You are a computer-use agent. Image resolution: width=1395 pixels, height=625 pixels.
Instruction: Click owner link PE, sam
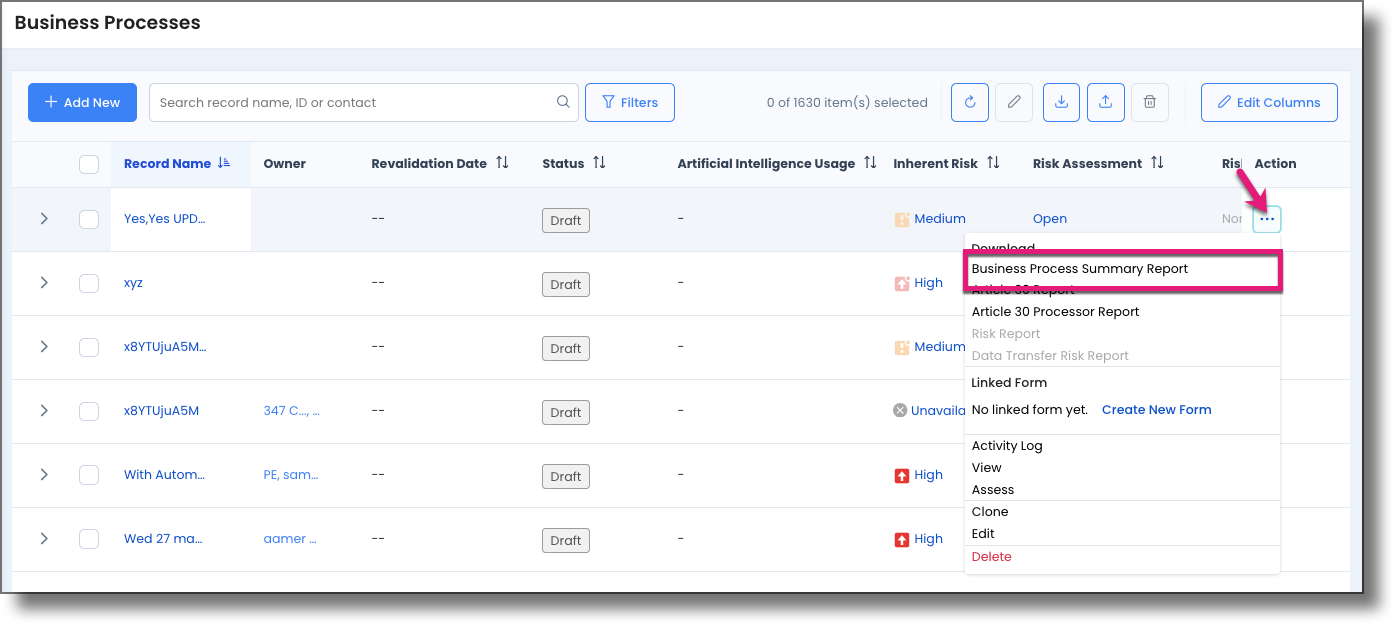pos(290,475)
